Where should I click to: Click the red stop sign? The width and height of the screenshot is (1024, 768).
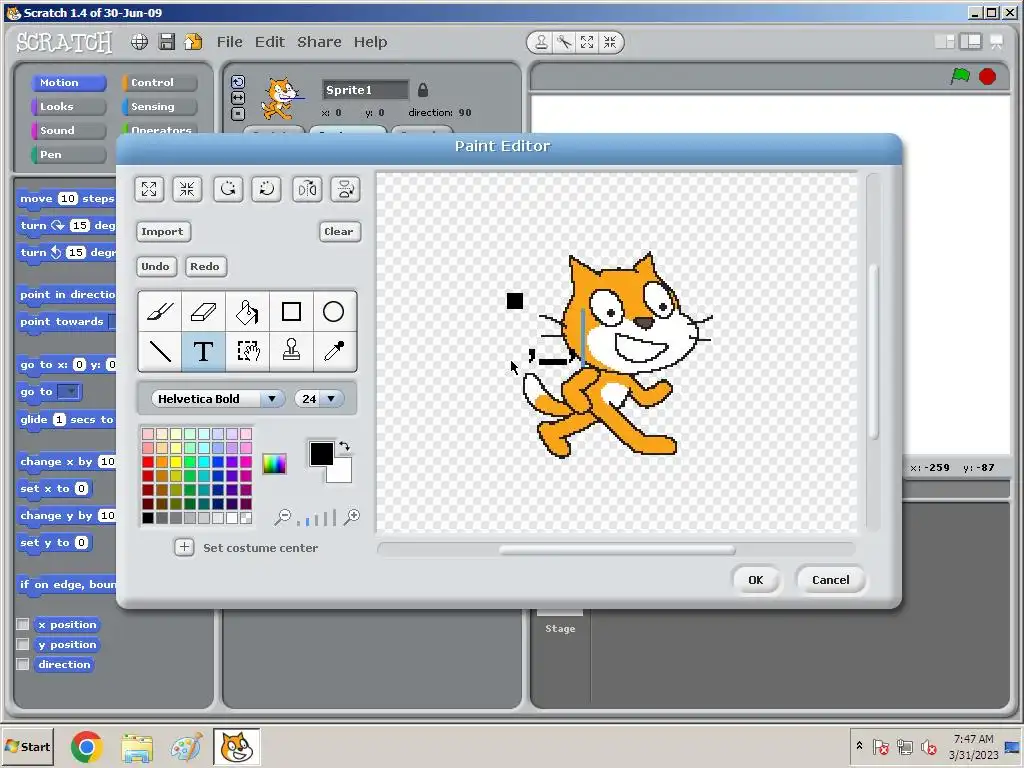tap(987, 77)
